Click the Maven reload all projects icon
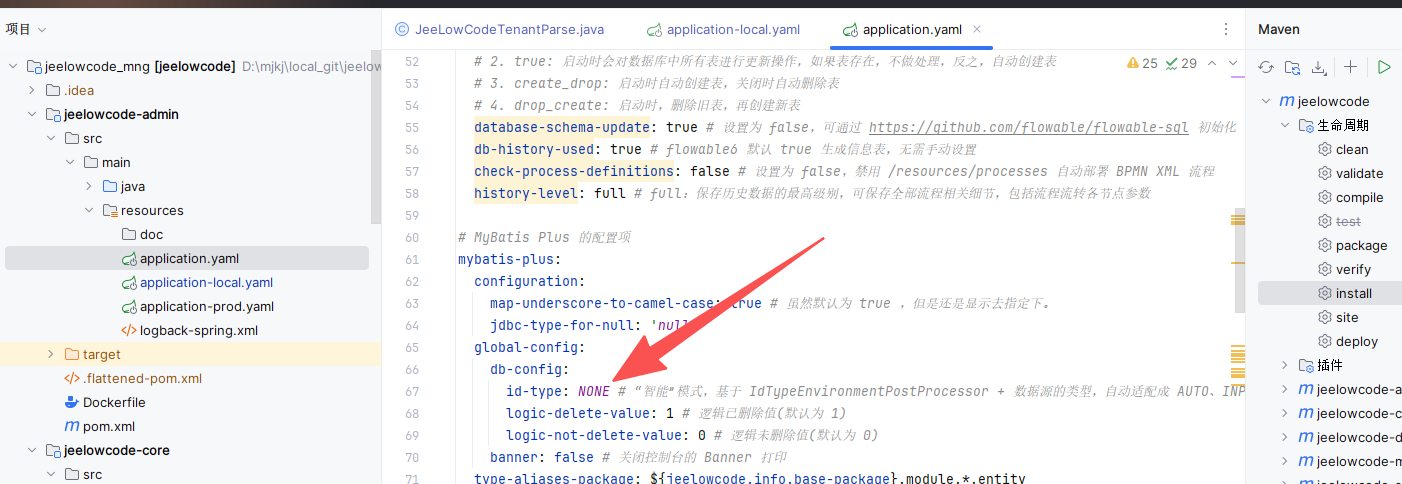The width and height of the screenshot is (1402, 484). [x=1266, y=67]
